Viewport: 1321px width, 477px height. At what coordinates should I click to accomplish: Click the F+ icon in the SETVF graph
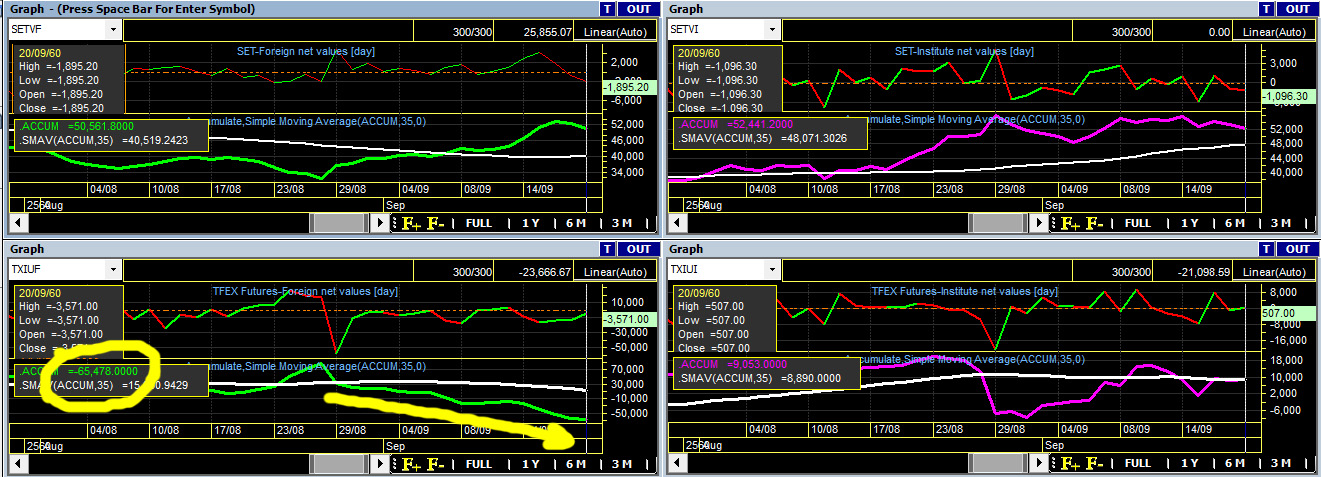click(411, 224)
